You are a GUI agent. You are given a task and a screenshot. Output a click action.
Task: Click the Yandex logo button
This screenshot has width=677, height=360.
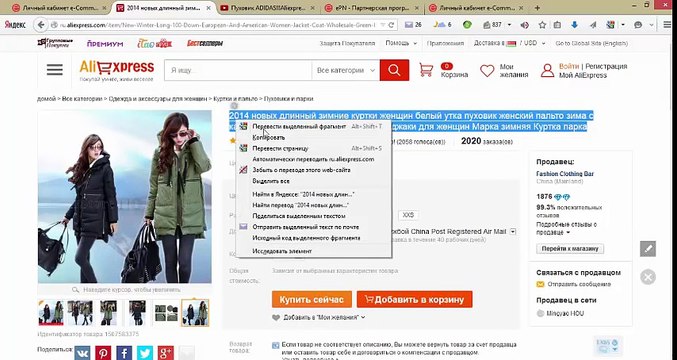15,25
